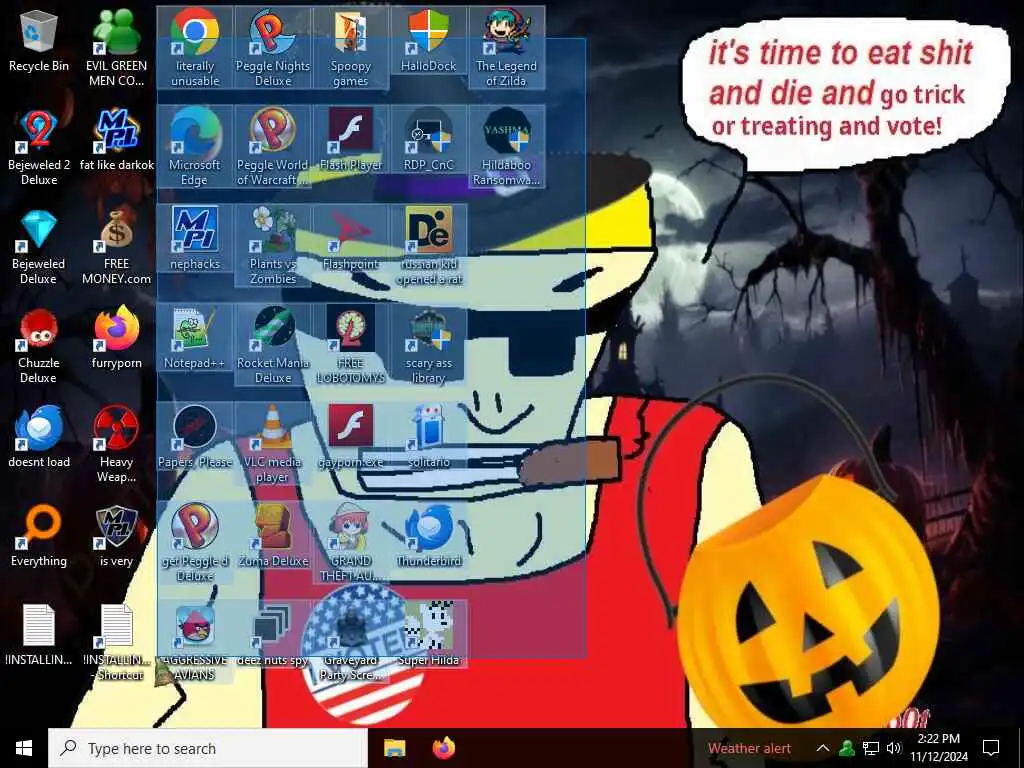Open the Flash Player shortcut

351,140
